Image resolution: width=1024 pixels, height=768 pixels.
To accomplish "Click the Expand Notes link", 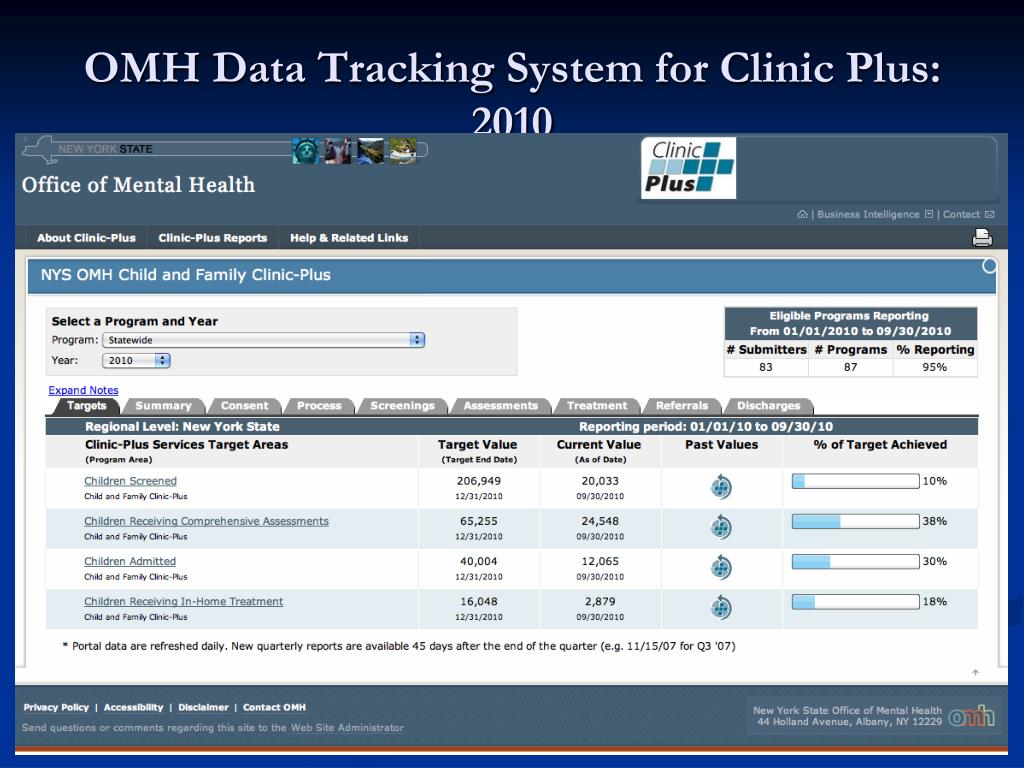I will pyautogui.click(x=84, y=390).
